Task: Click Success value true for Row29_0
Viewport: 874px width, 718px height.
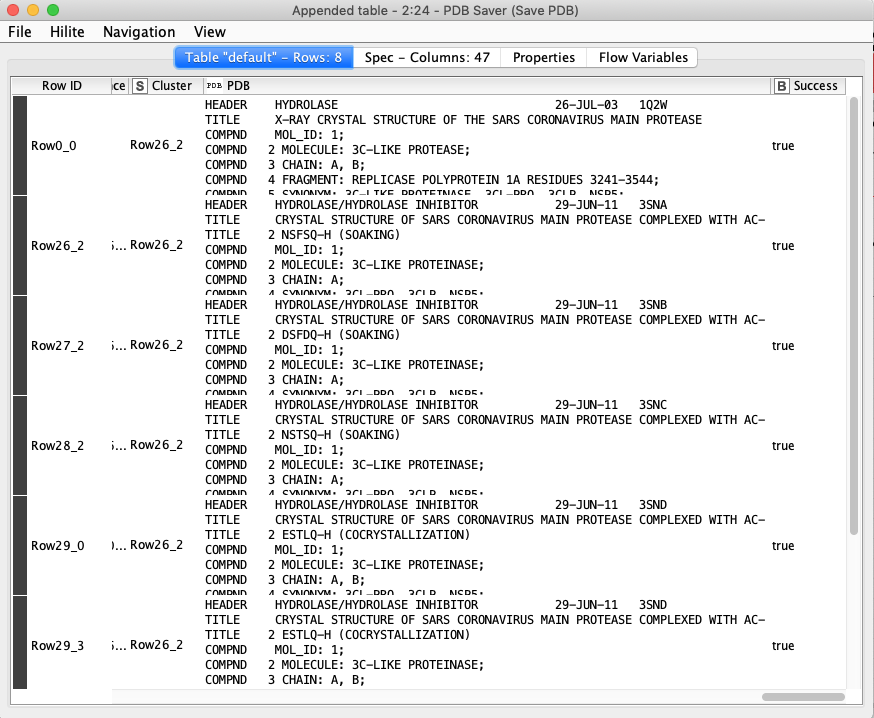Action: (x=783, y=546)
